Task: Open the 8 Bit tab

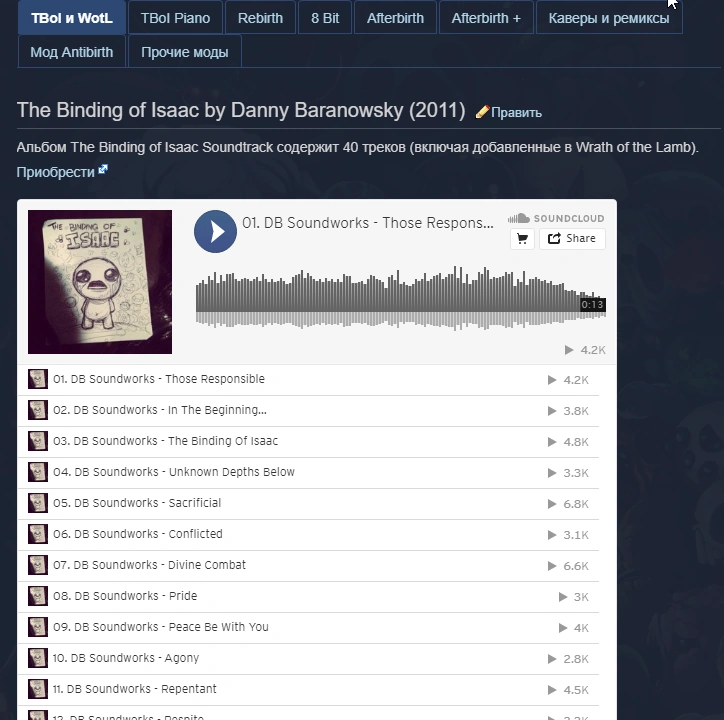Action: (325, 18)
